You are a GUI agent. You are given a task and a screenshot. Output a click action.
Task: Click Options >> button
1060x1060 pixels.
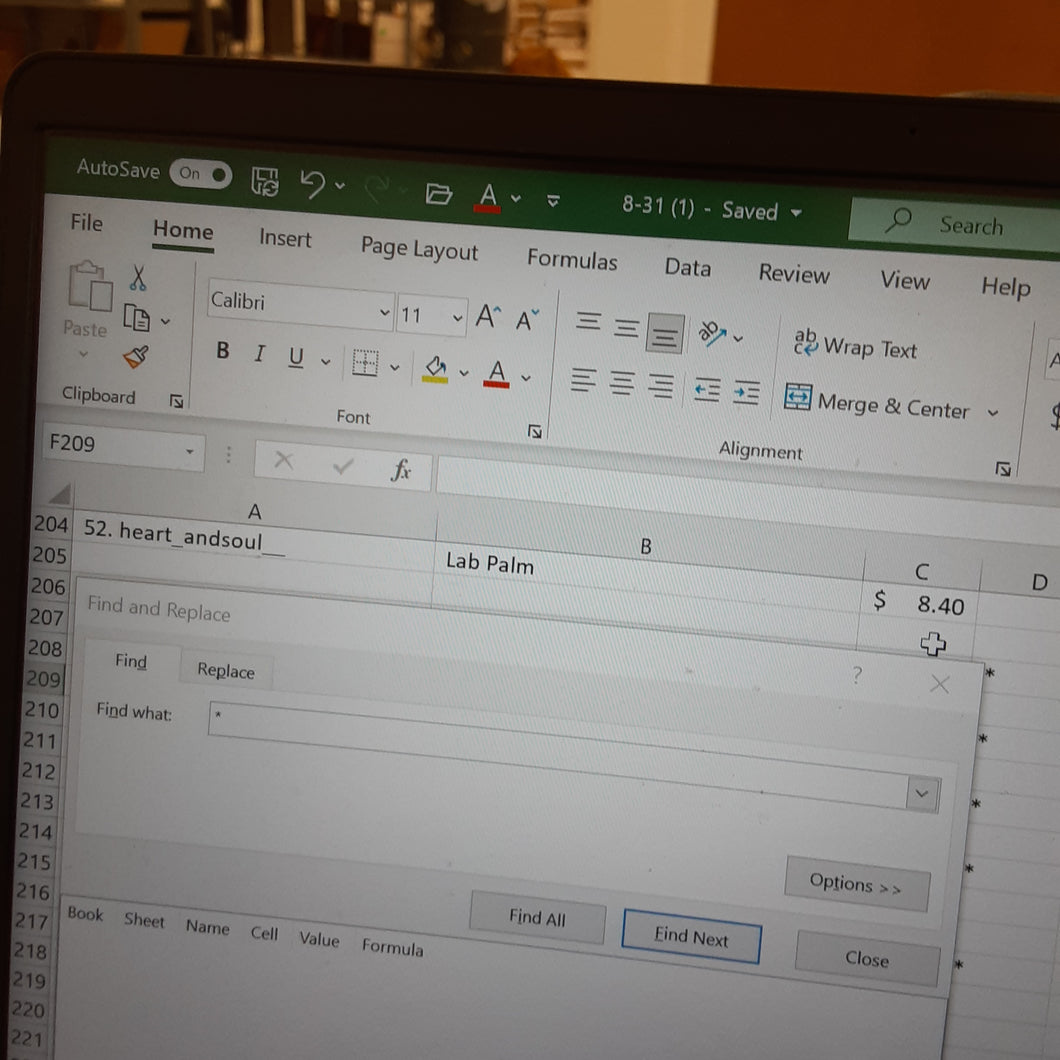coord(856,884)
